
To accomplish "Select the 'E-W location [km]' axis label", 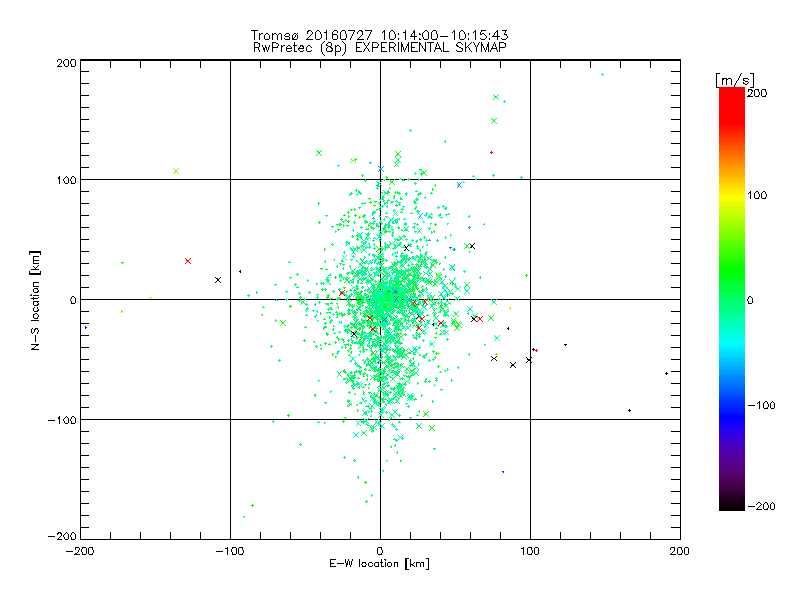I will tap(379, 563).
